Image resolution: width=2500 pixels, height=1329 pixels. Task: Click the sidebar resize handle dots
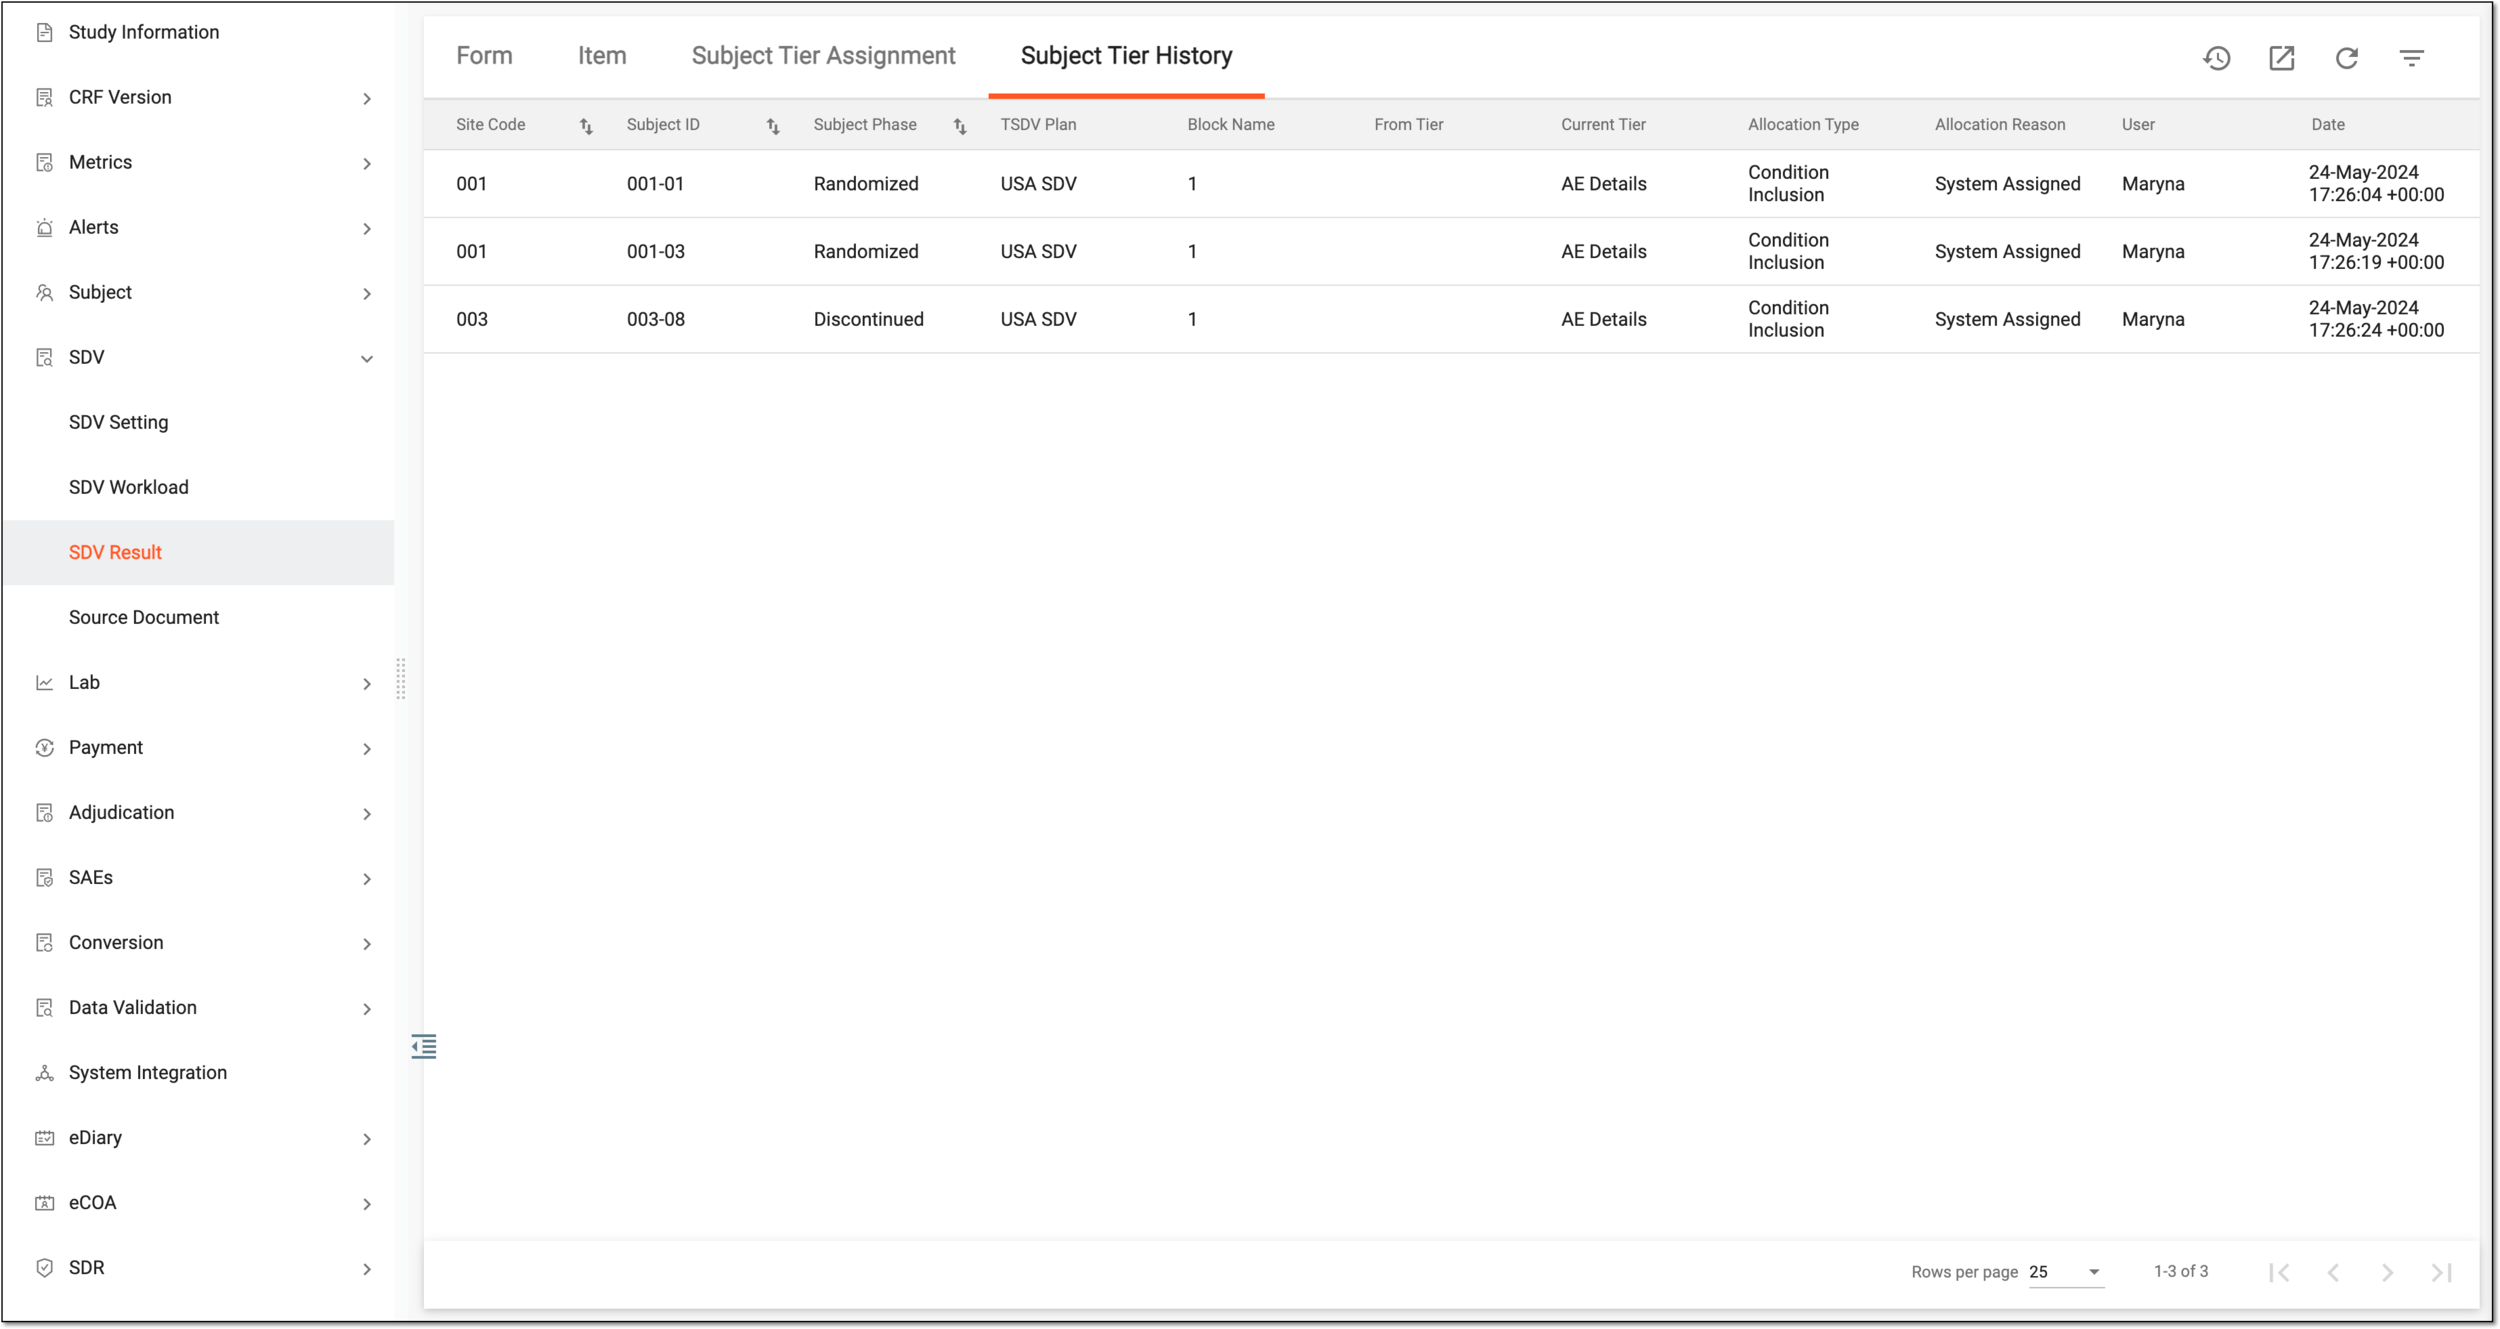400,679
